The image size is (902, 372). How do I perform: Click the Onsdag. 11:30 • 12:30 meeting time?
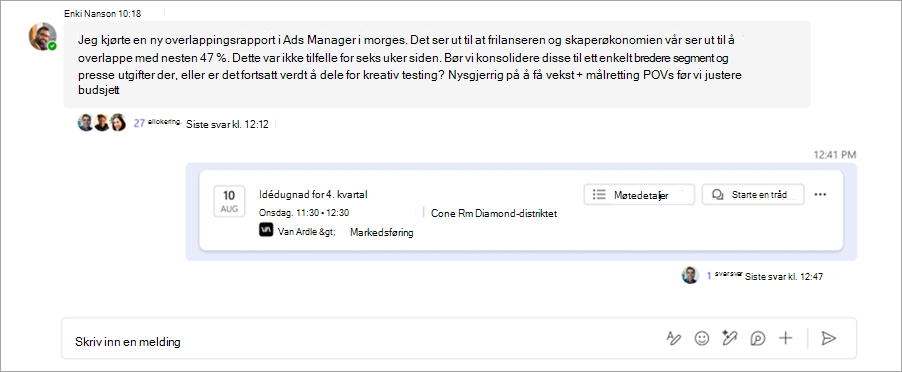click(304, 213)
